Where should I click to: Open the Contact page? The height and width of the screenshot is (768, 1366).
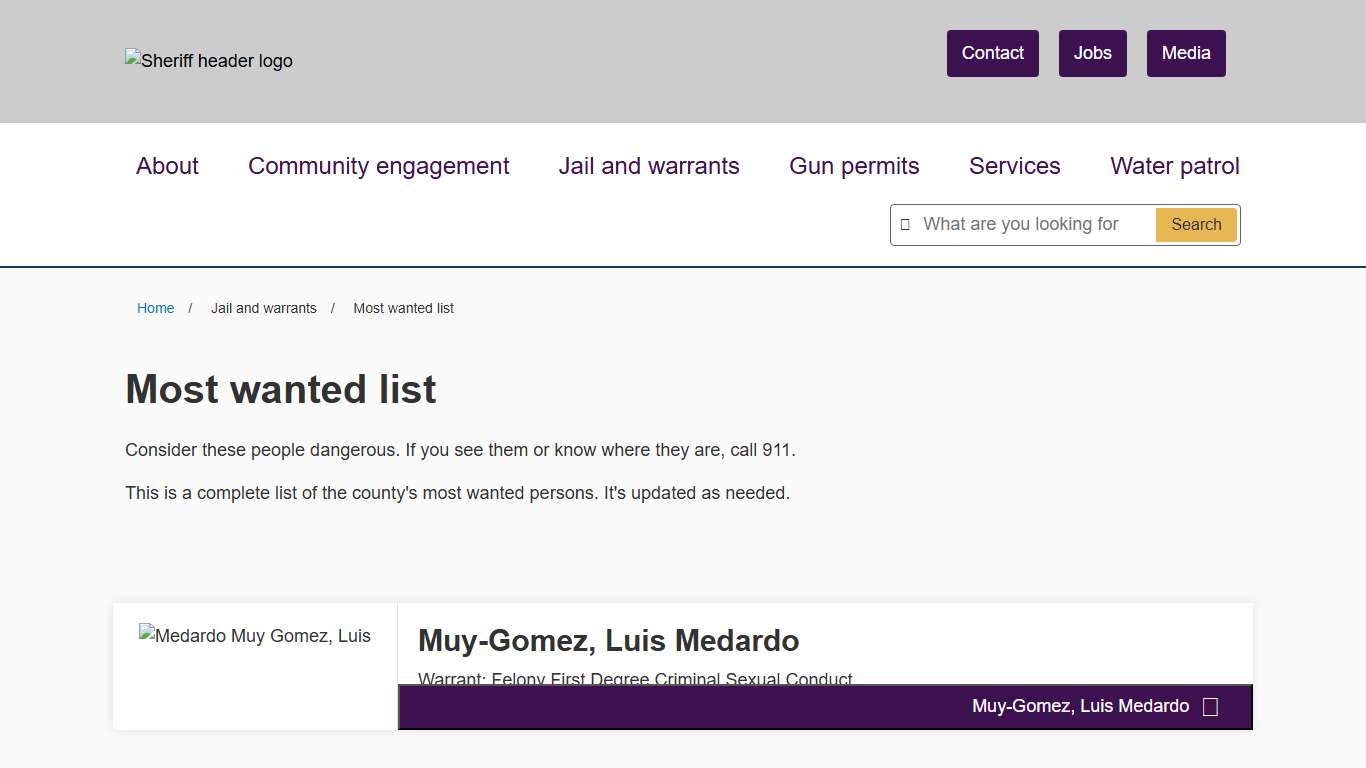992,53
